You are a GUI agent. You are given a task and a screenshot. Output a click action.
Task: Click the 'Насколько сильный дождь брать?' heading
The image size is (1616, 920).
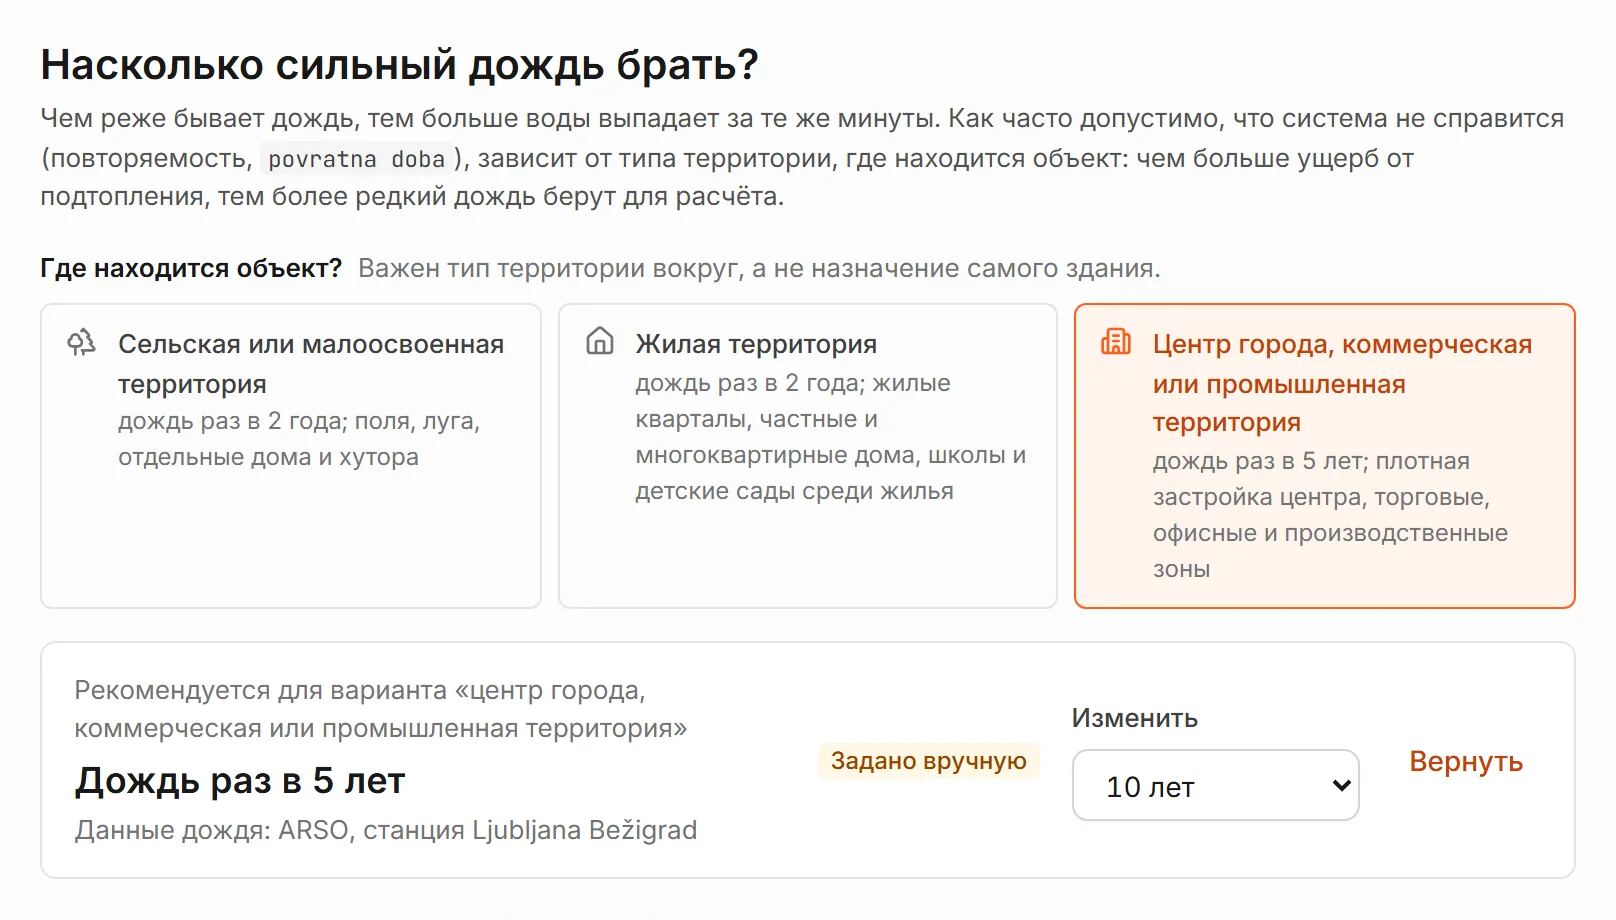[x=400, y=66]
